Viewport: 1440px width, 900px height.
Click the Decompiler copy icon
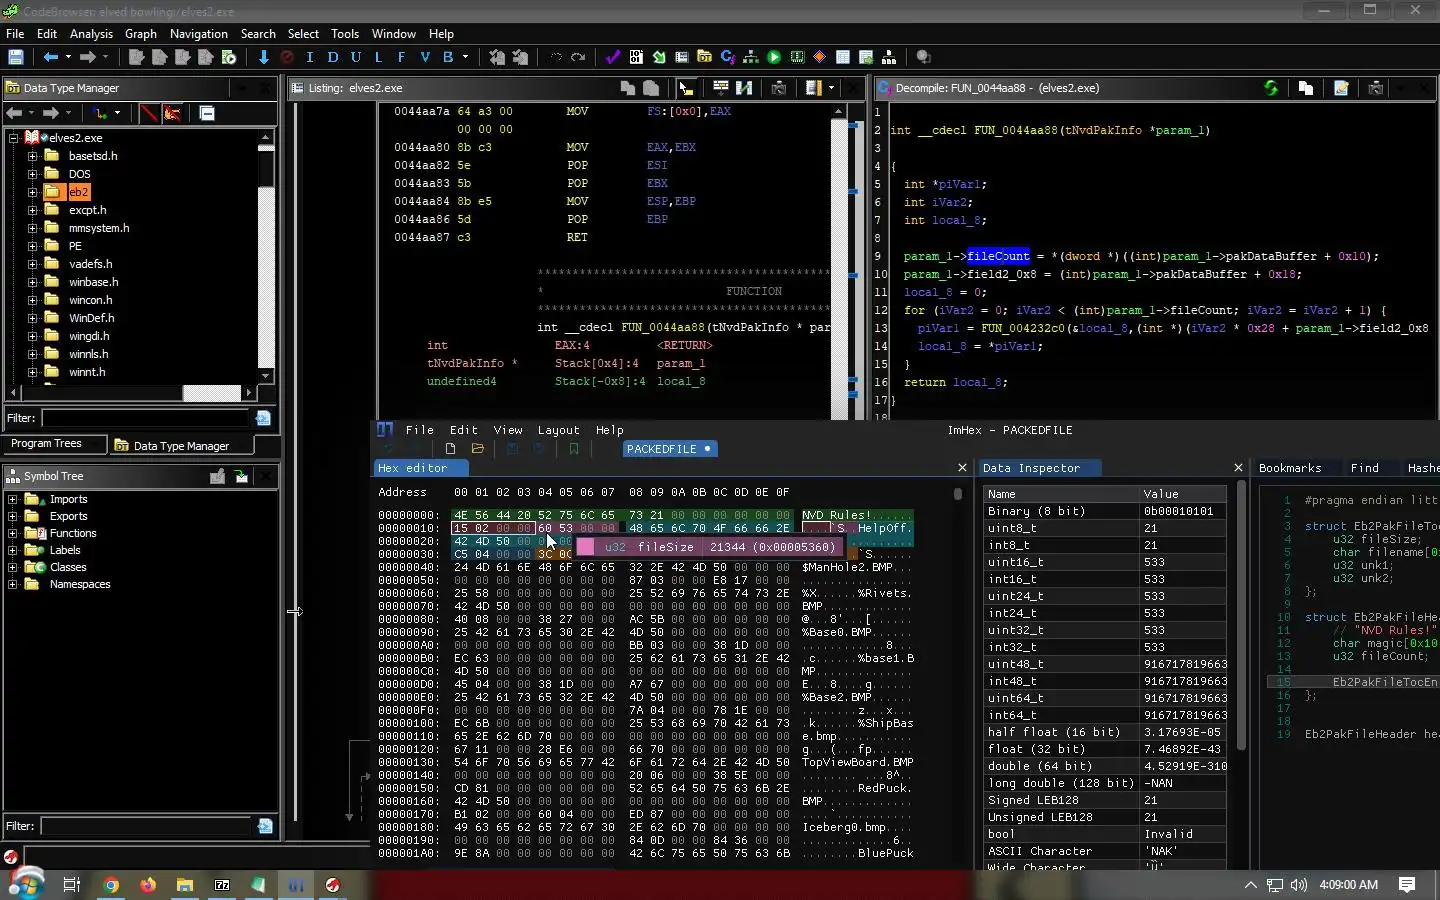point(1305,88)
